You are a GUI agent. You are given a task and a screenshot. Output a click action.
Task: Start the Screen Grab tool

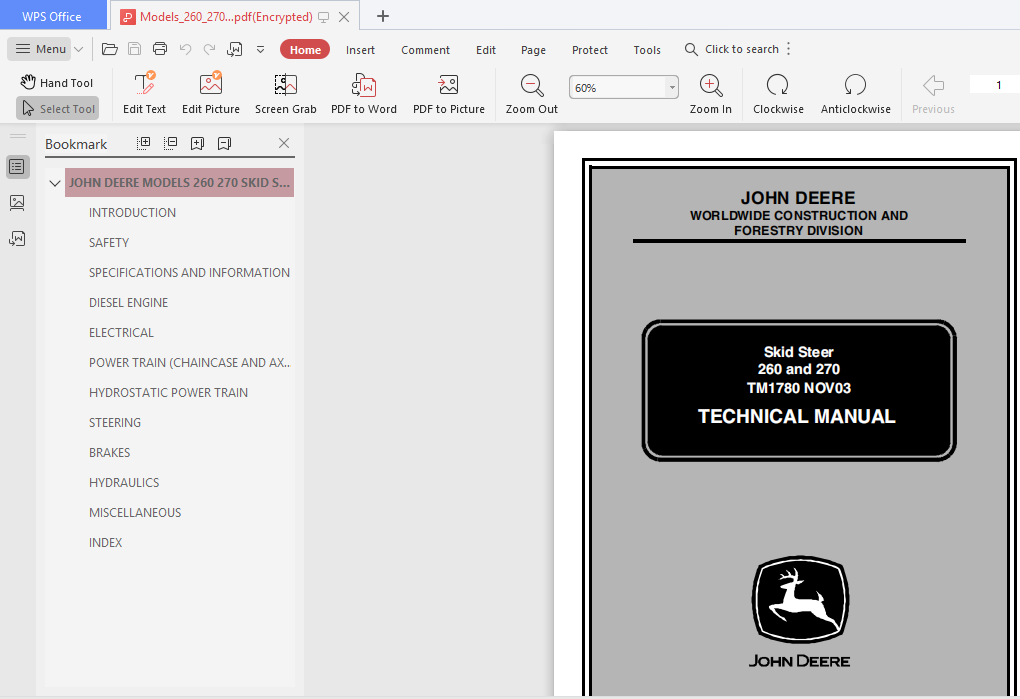[286, 94]
